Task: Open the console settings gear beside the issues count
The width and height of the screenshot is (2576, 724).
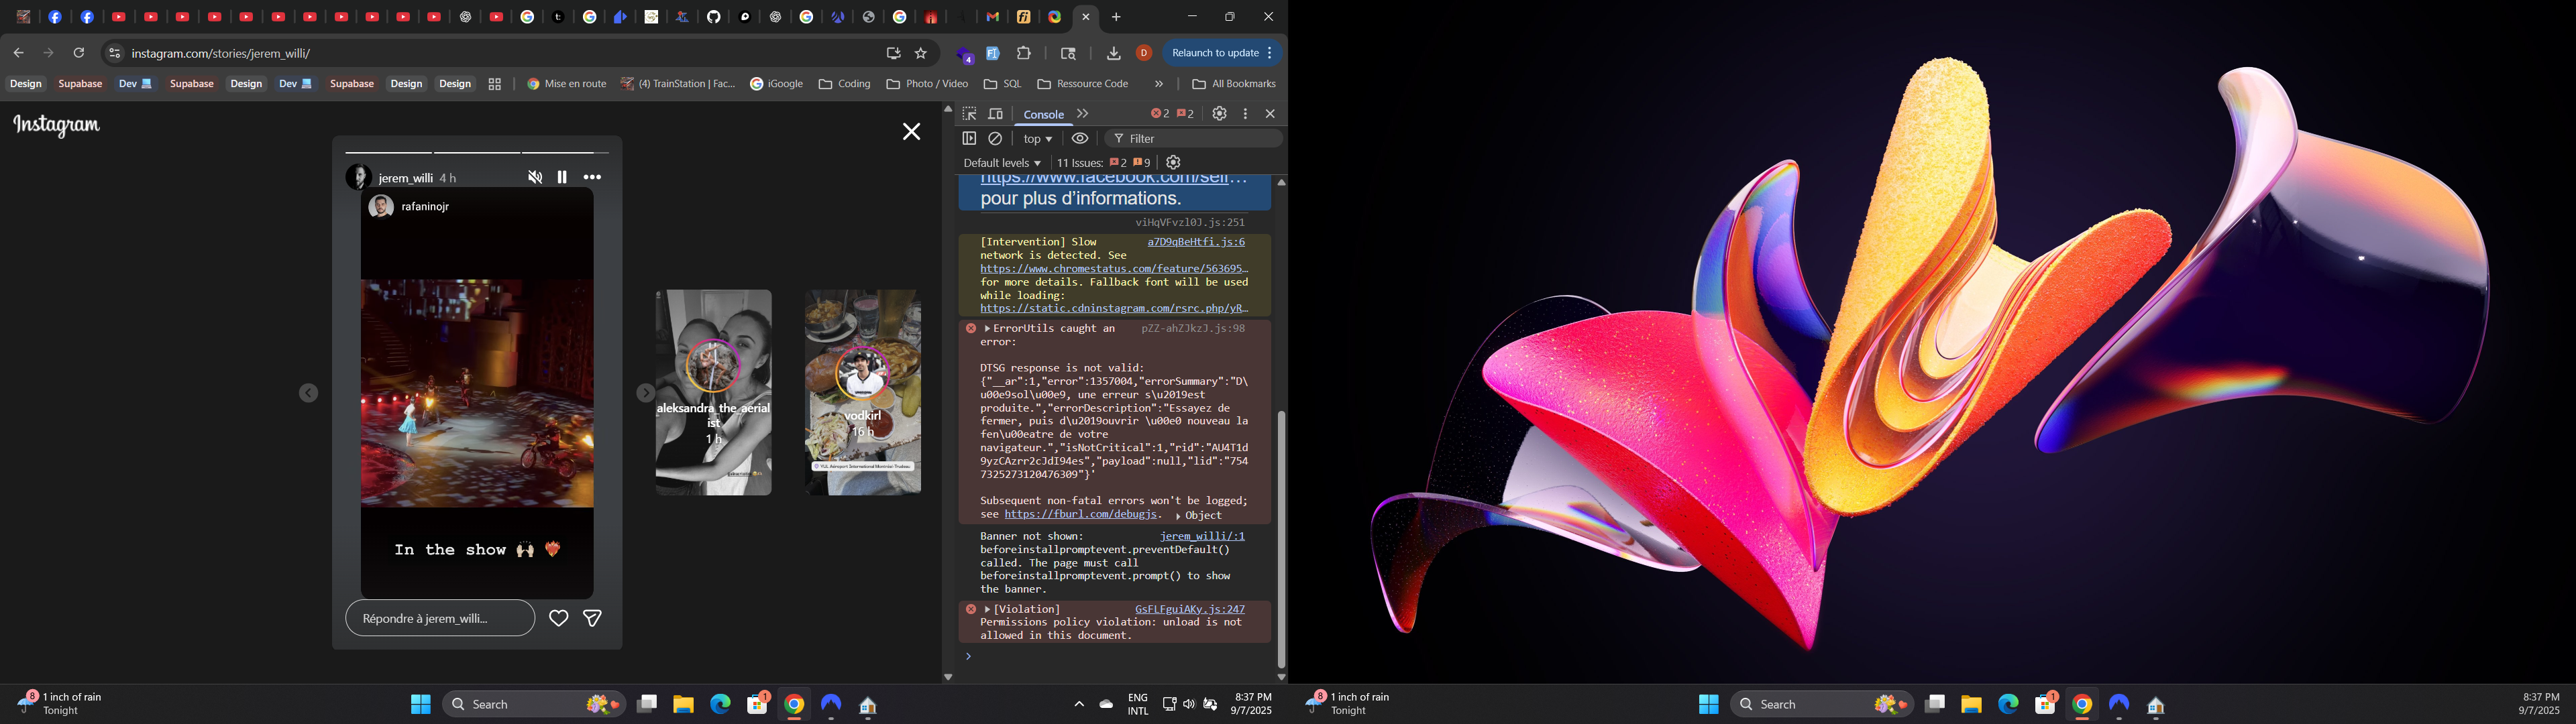Action: [x=1174, y=162]
